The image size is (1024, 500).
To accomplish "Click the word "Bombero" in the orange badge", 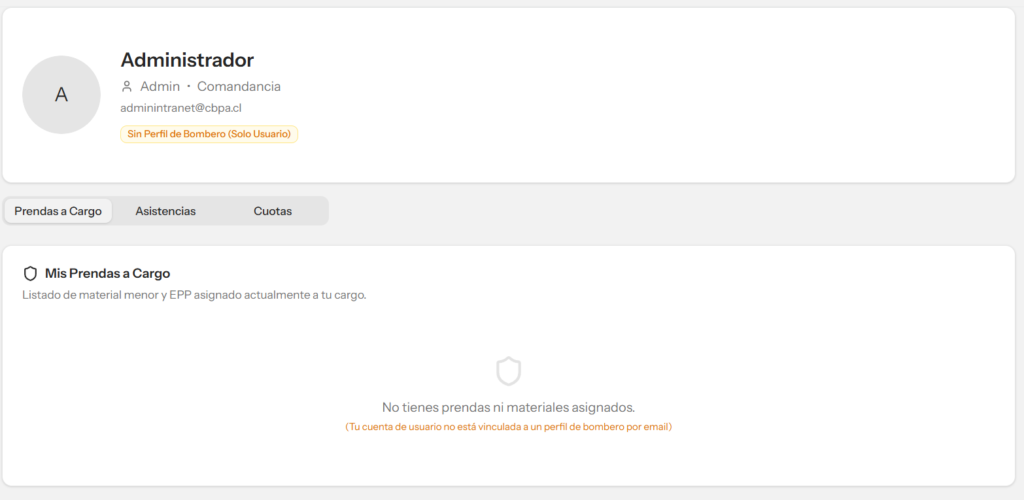I will 205,134.
